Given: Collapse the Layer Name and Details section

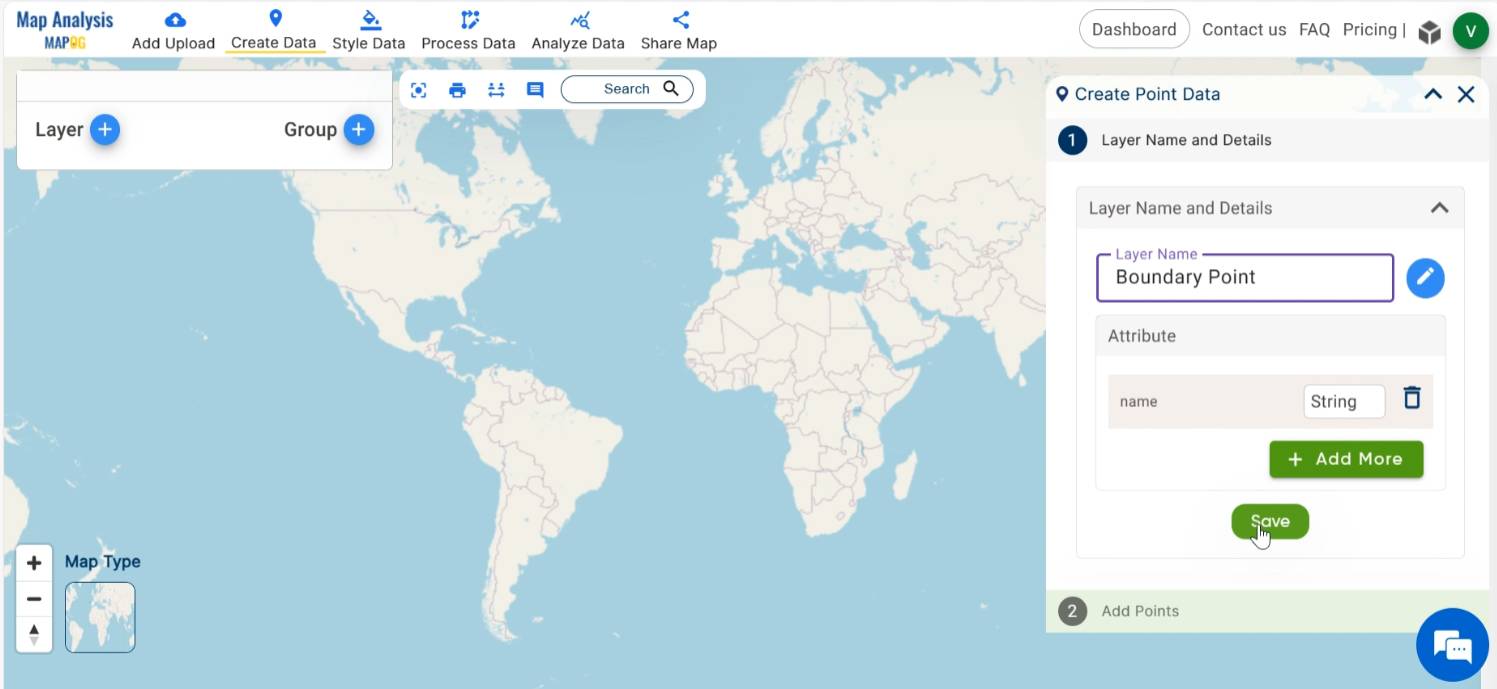Looking at the screenshot, I should coord(1439,208).
